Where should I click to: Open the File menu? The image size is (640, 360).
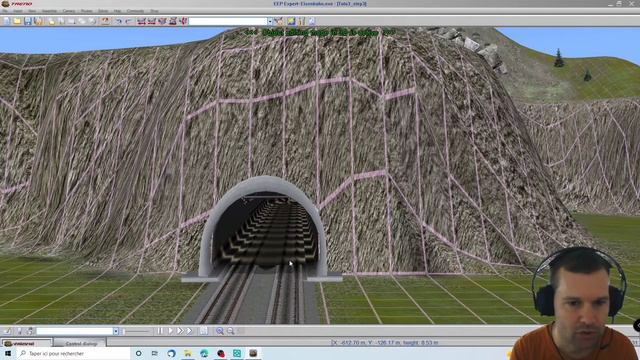(x=5, y=11)
